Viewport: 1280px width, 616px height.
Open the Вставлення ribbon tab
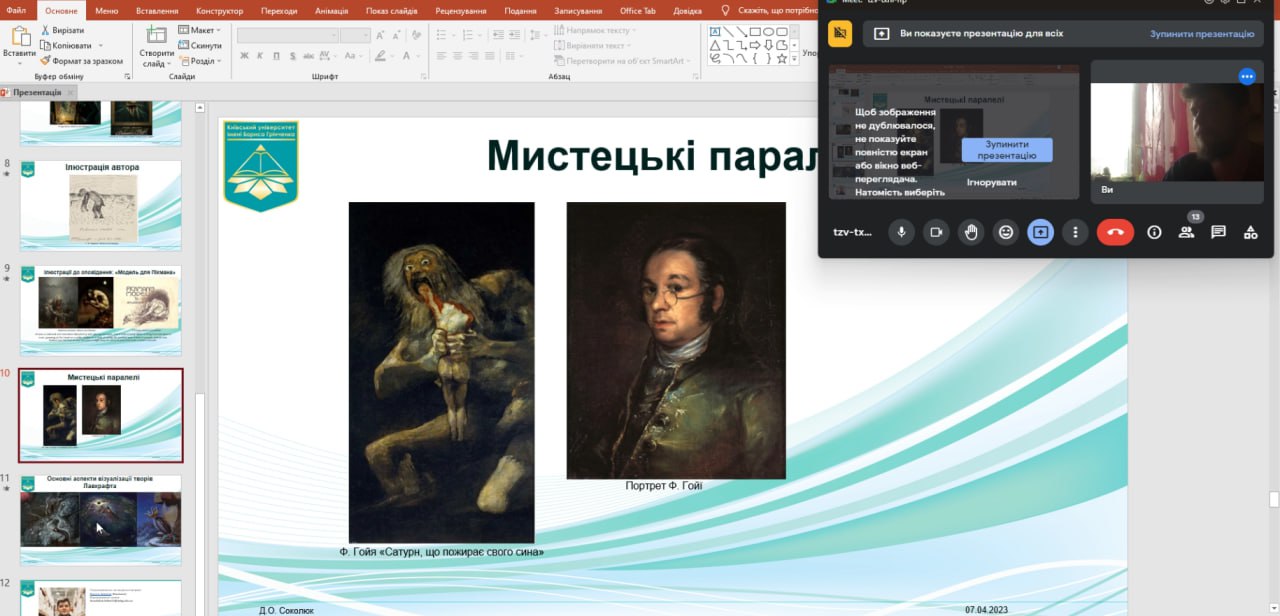tap(156, 11)
